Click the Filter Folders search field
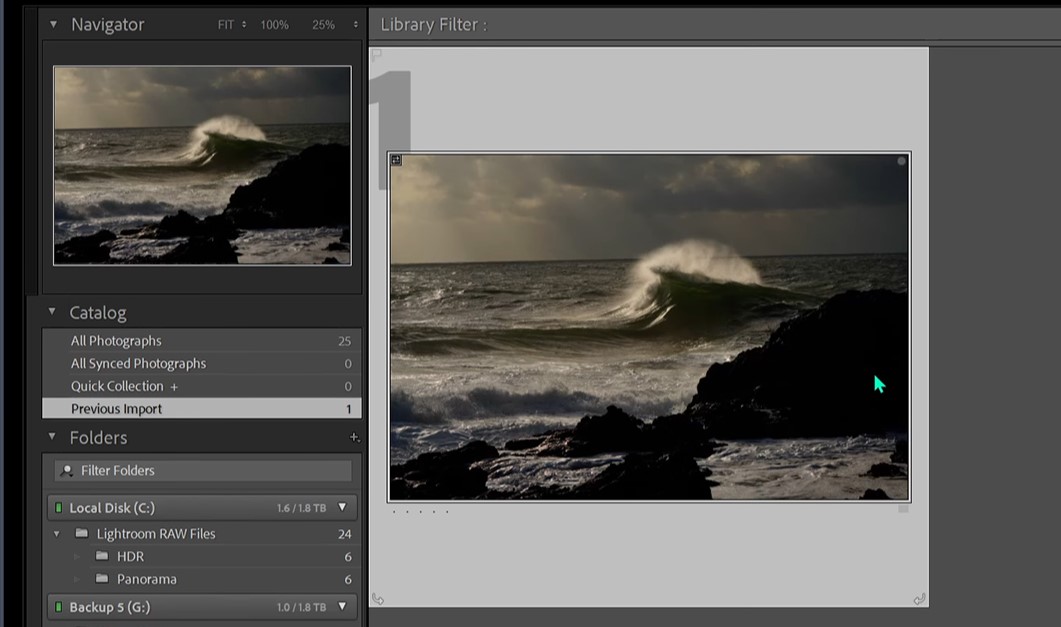The width and height of the screenshot is (1061, 627). click(203, 471)
